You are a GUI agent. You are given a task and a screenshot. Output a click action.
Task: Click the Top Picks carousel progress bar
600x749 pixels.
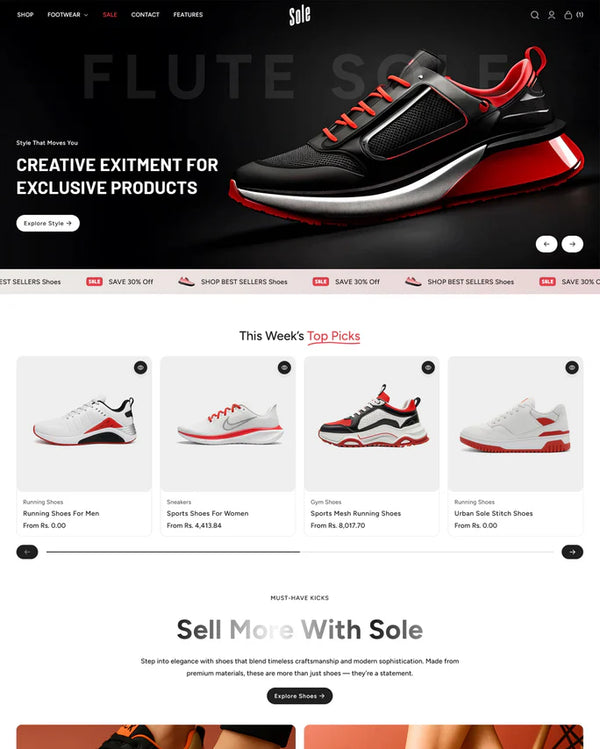300,552
